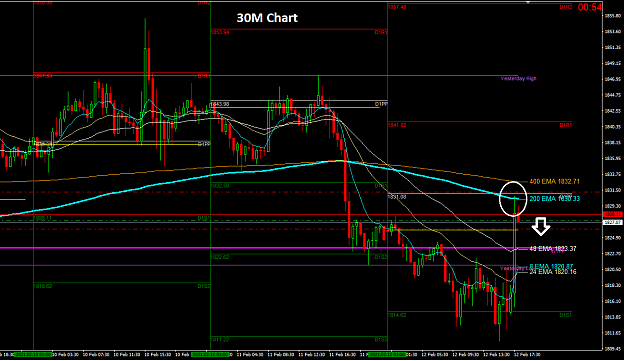Click the white price tag on price axis
Image resolution: width=625 pixels, height=361 pixels.
click(x=613, y=222)
